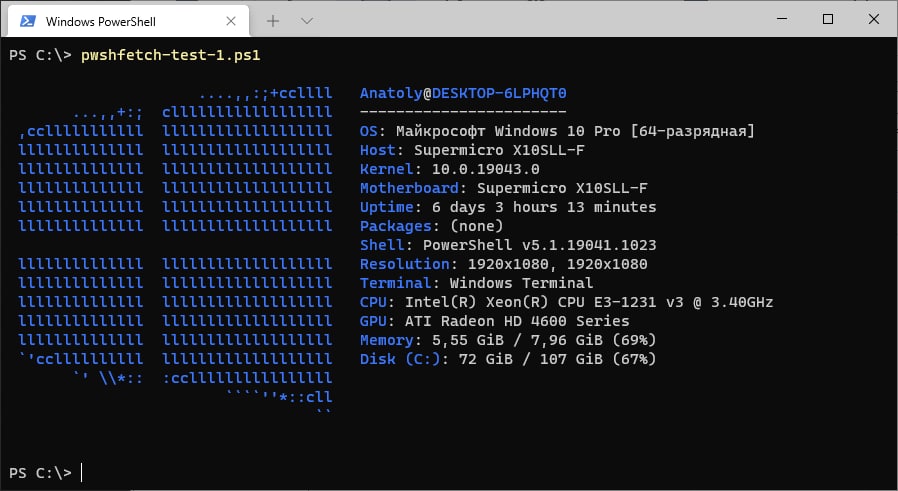Click the Kernel: 10.0.19043.0 line
This screenshot has height=491, width=898.
point(450,169)
